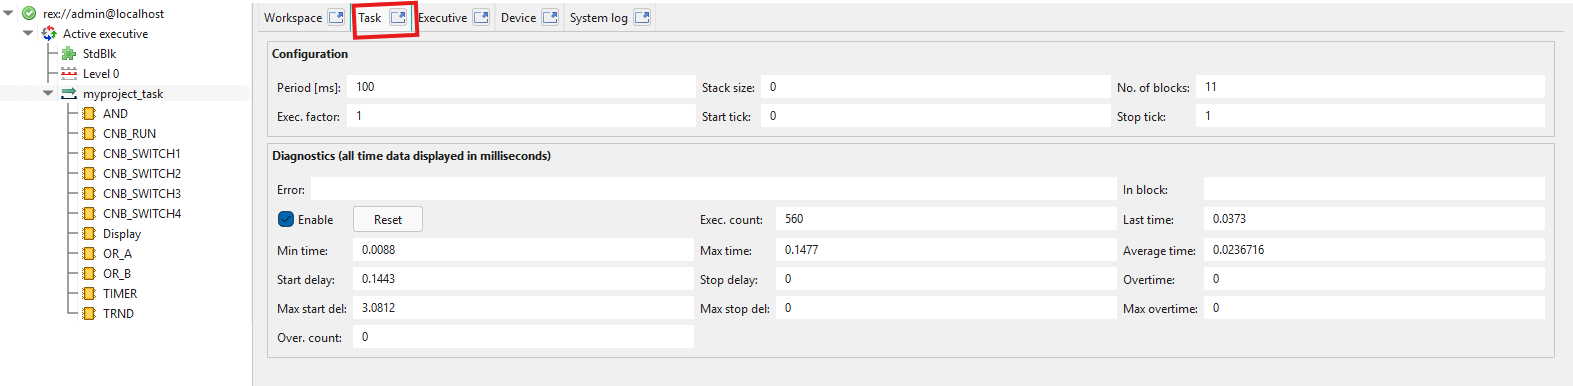Click the myproject_task icon in tree
This screenshot has height=386, width=1573.
tap(69, 94)
